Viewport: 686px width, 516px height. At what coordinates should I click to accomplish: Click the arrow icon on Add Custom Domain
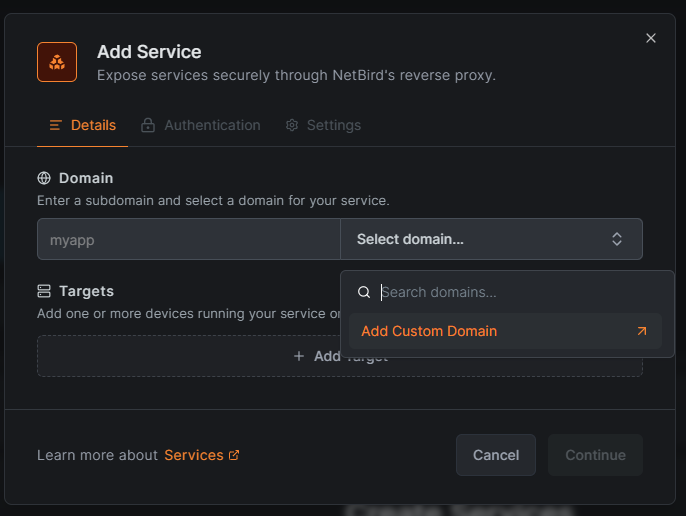[x=642, y=331]
